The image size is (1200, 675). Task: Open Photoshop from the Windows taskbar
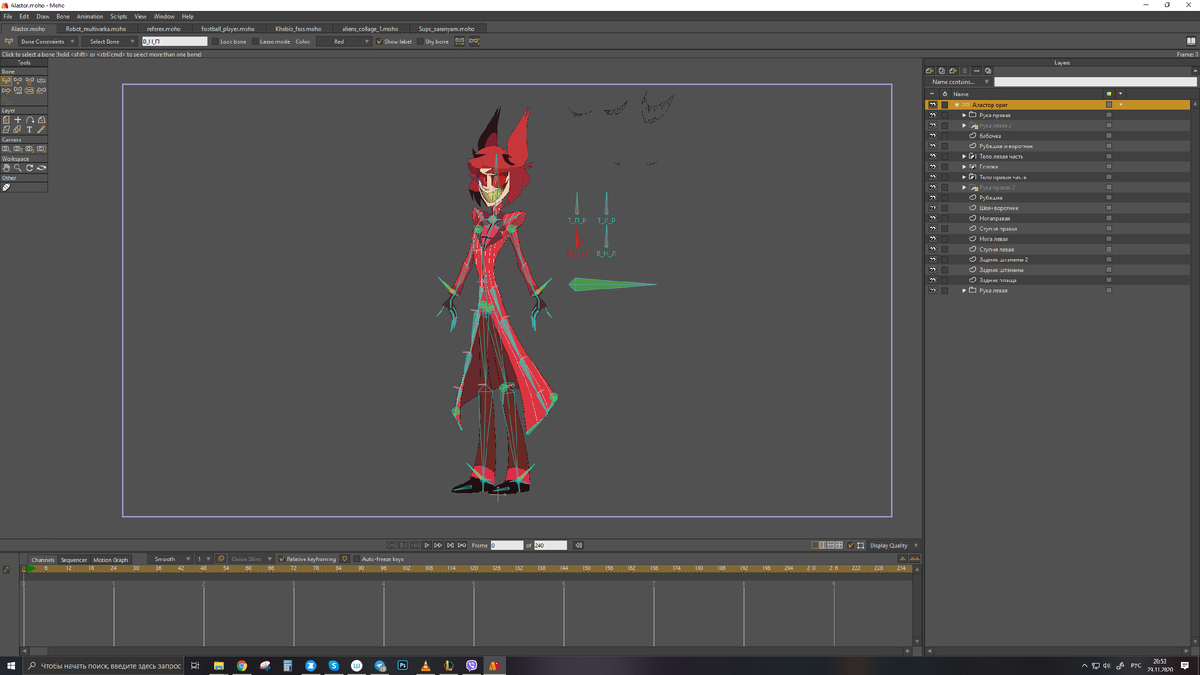403,665
